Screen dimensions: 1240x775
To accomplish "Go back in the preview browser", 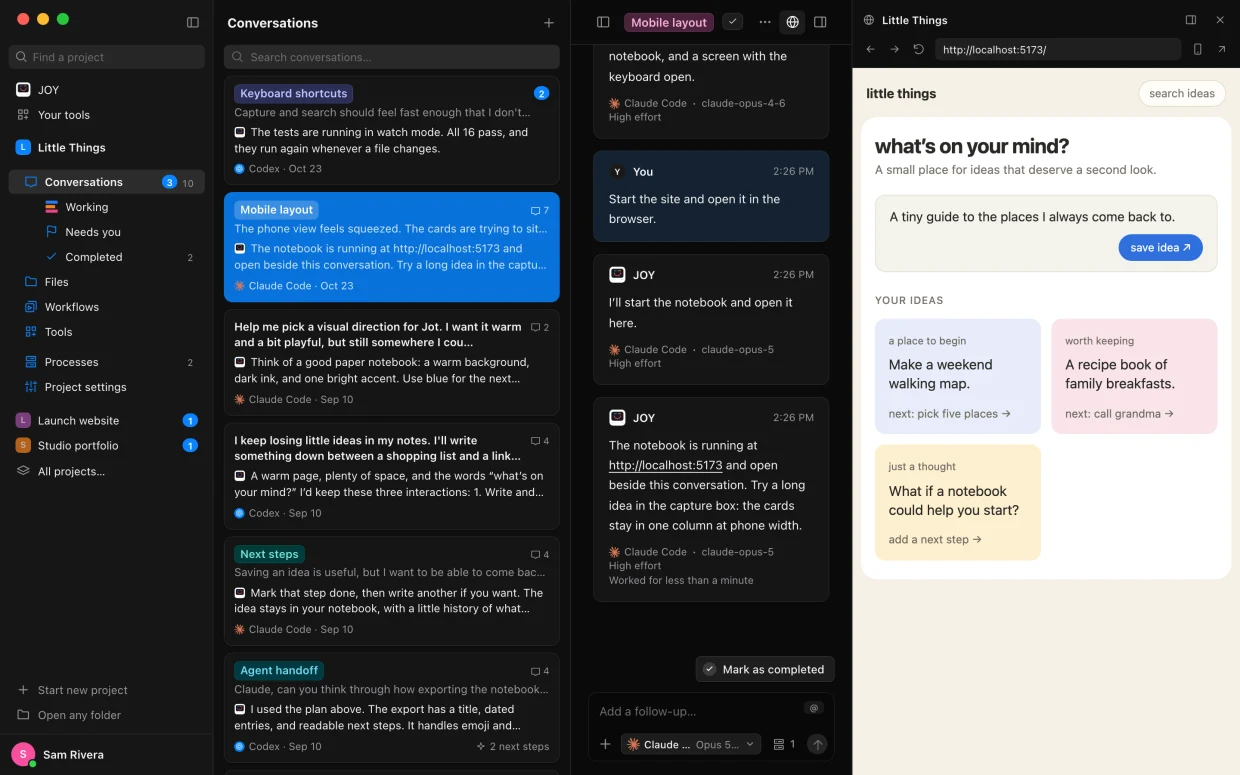I will (870, 49).
